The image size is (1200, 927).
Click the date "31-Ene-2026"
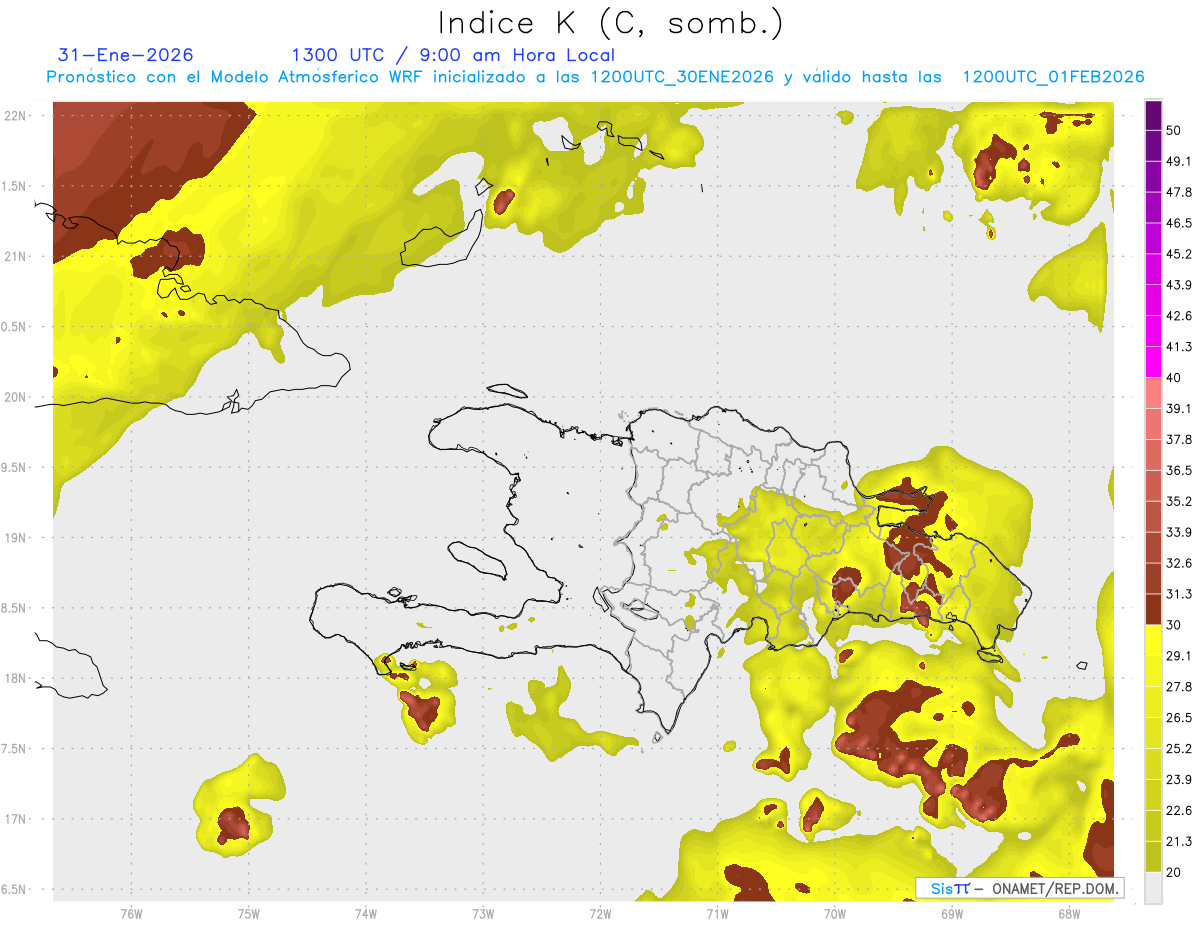[x=126, y=55]
